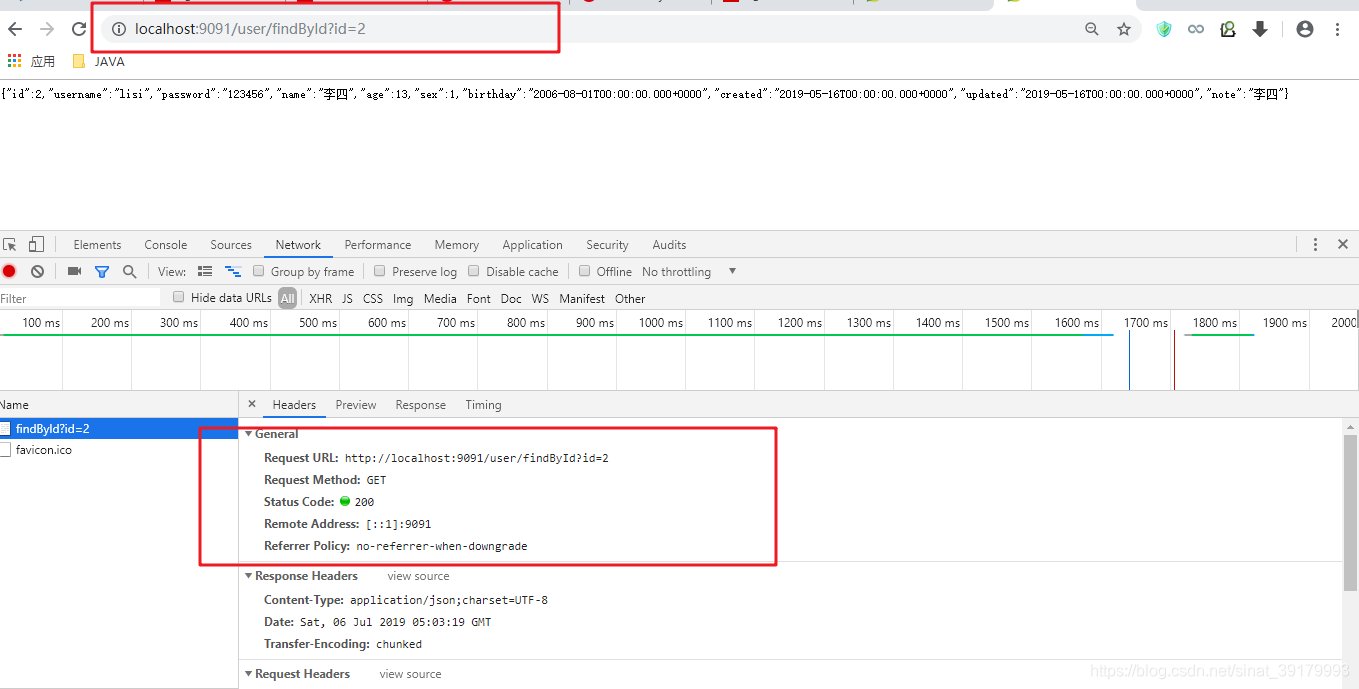Clear the network log

pos(37,271)
